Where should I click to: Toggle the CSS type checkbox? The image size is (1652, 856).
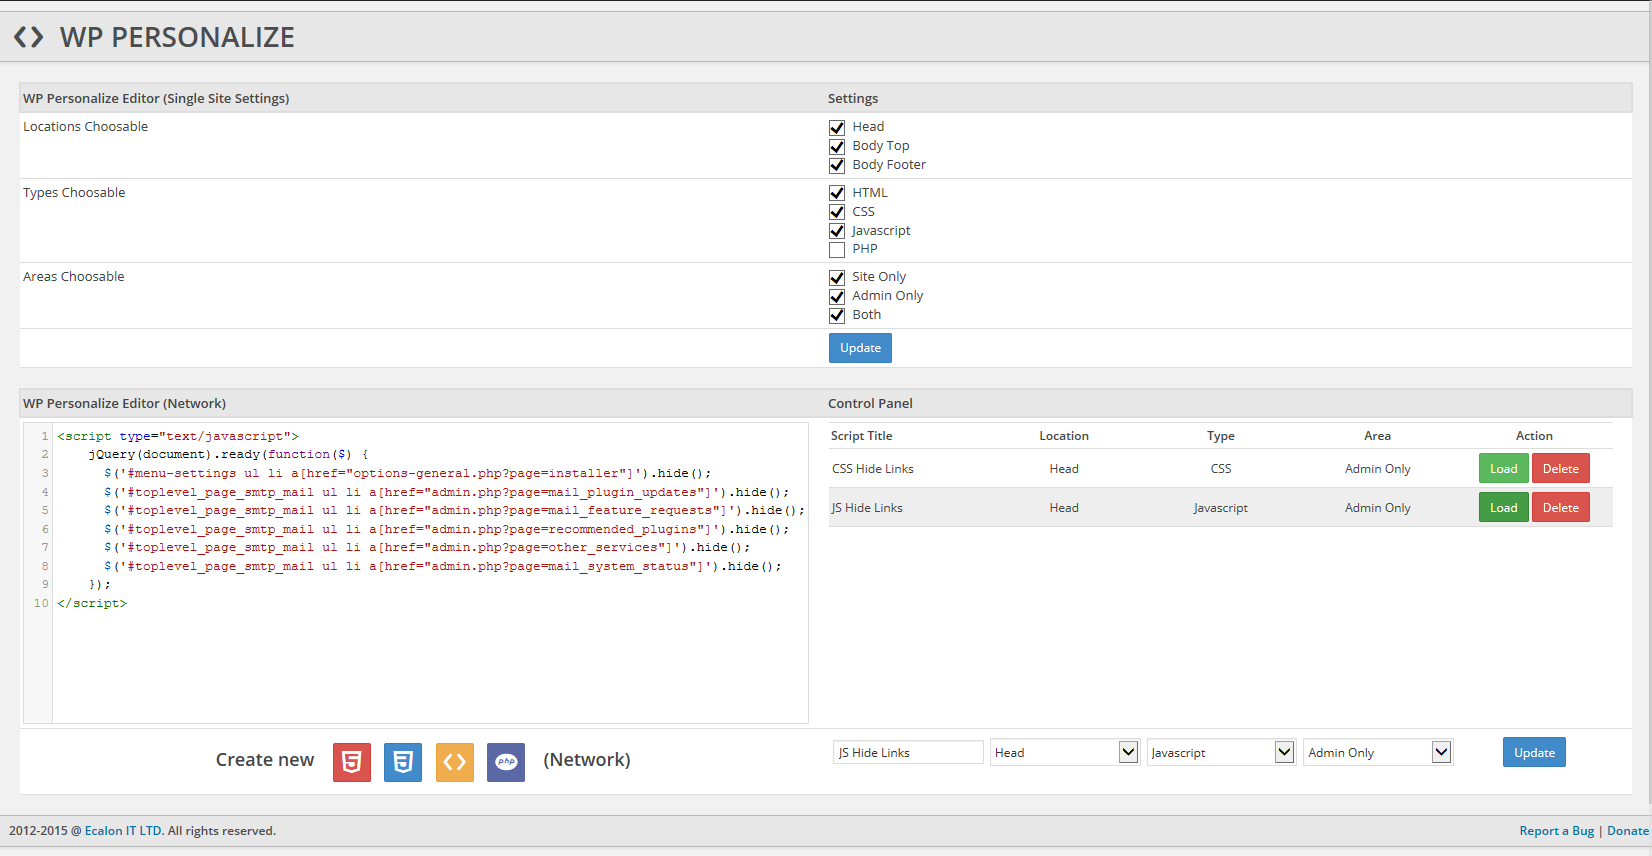pos(837,212)
